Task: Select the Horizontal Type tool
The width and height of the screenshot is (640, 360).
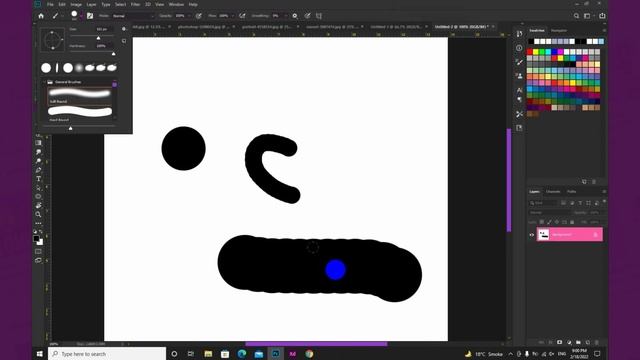Action: tap(38, 179)
